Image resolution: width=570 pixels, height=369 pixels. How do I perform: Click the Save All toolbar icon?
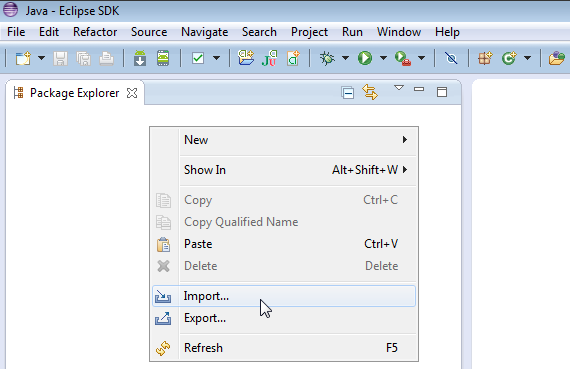(x=84, y=58)
